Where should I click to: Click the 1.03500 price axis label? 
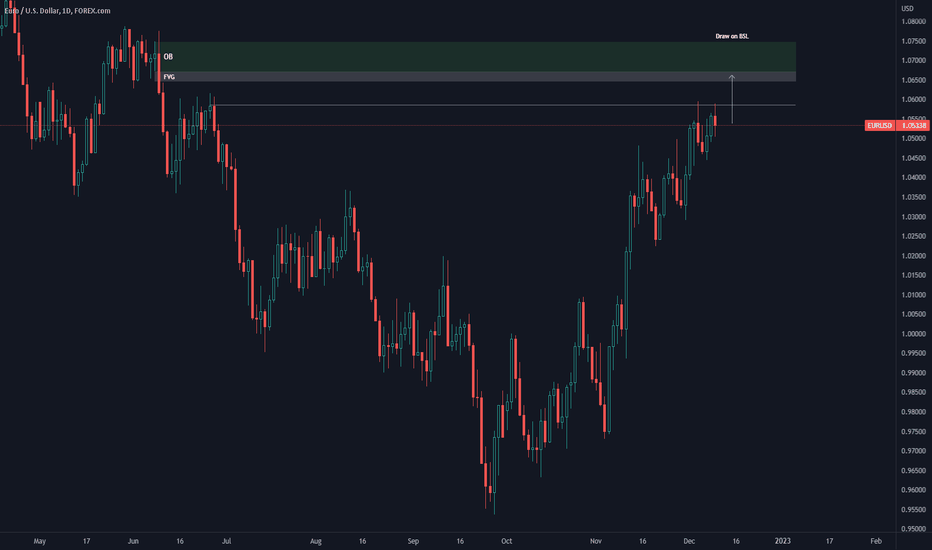tap(914, 197)
